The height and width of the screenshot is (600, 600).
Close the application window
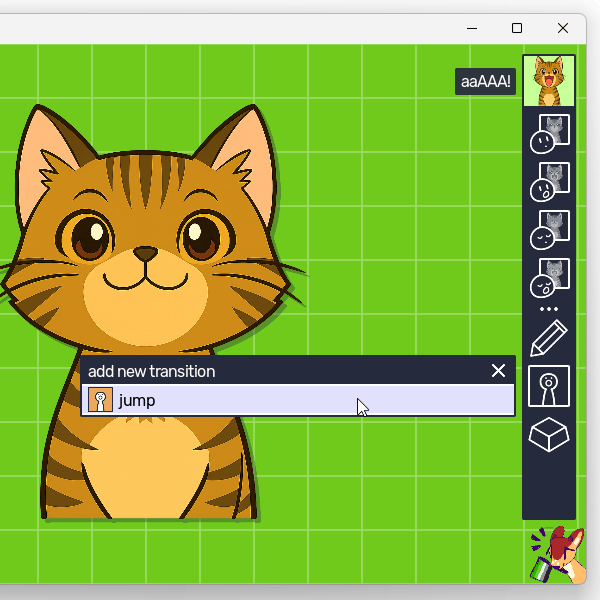(x=563, y=28)
